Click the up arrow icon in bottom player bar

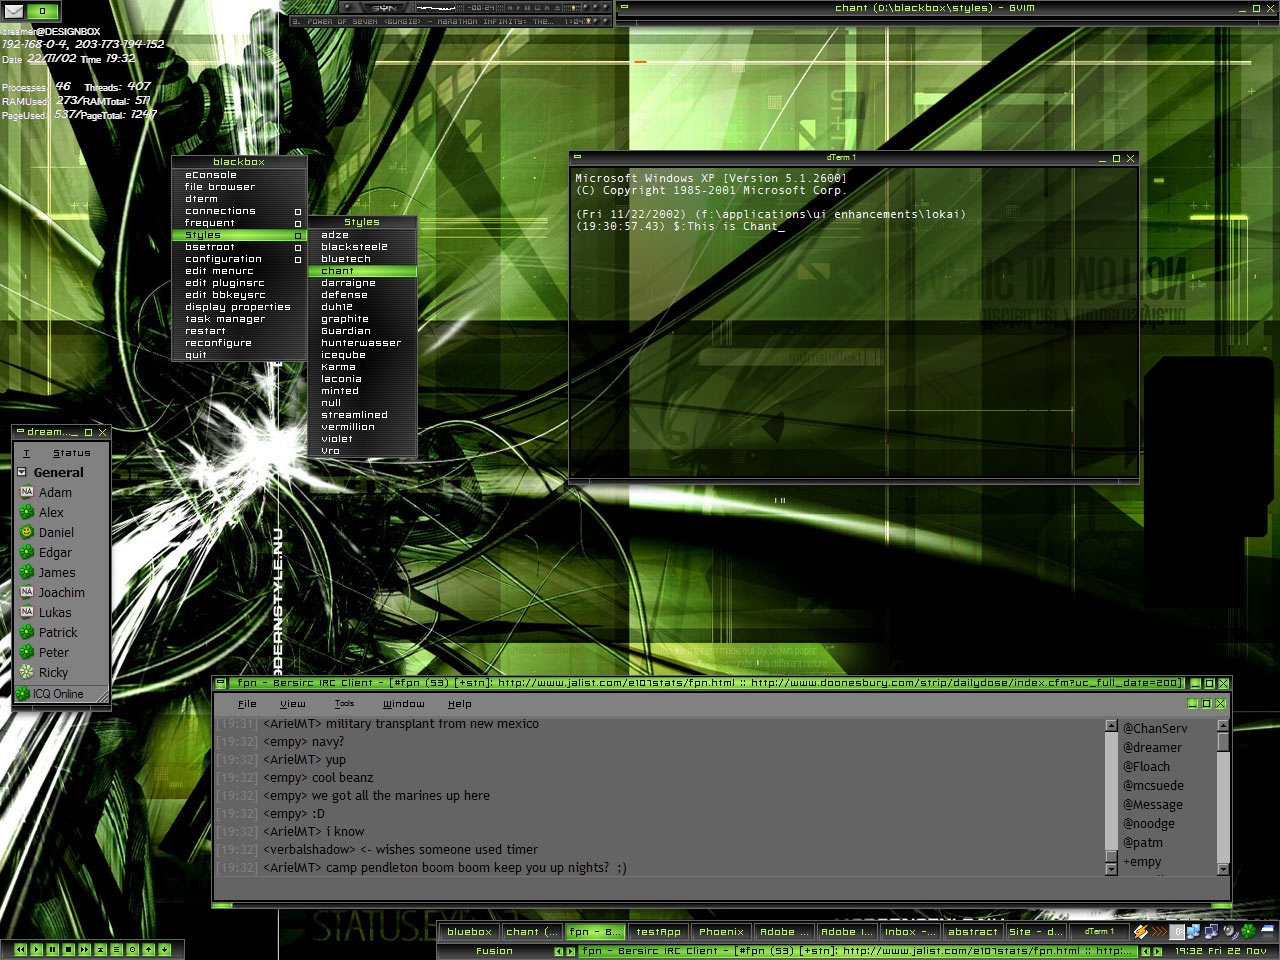tap(148, 949)
